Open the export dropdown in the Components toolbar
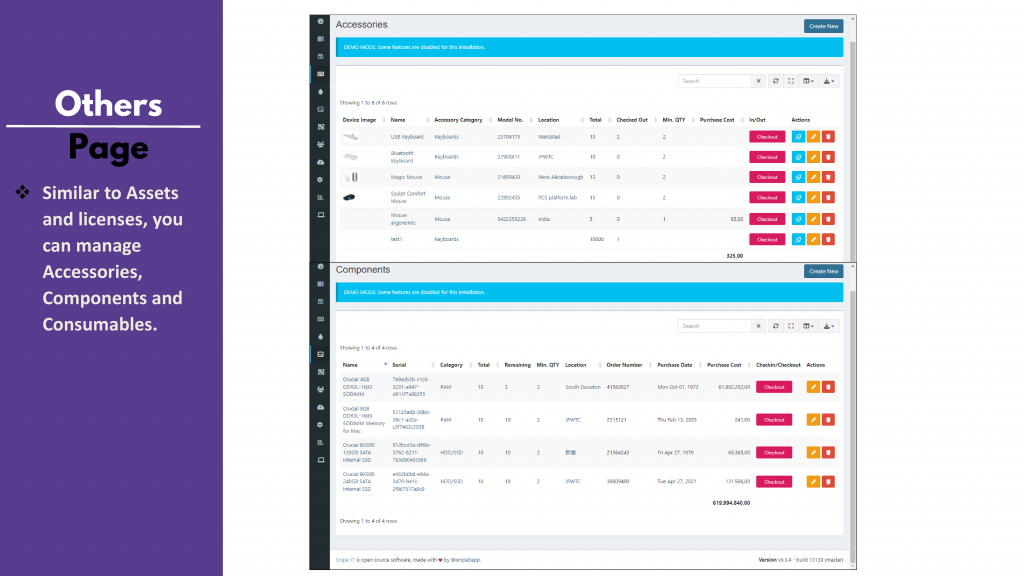Screen dimensions: 1024x576 point(830,326)
